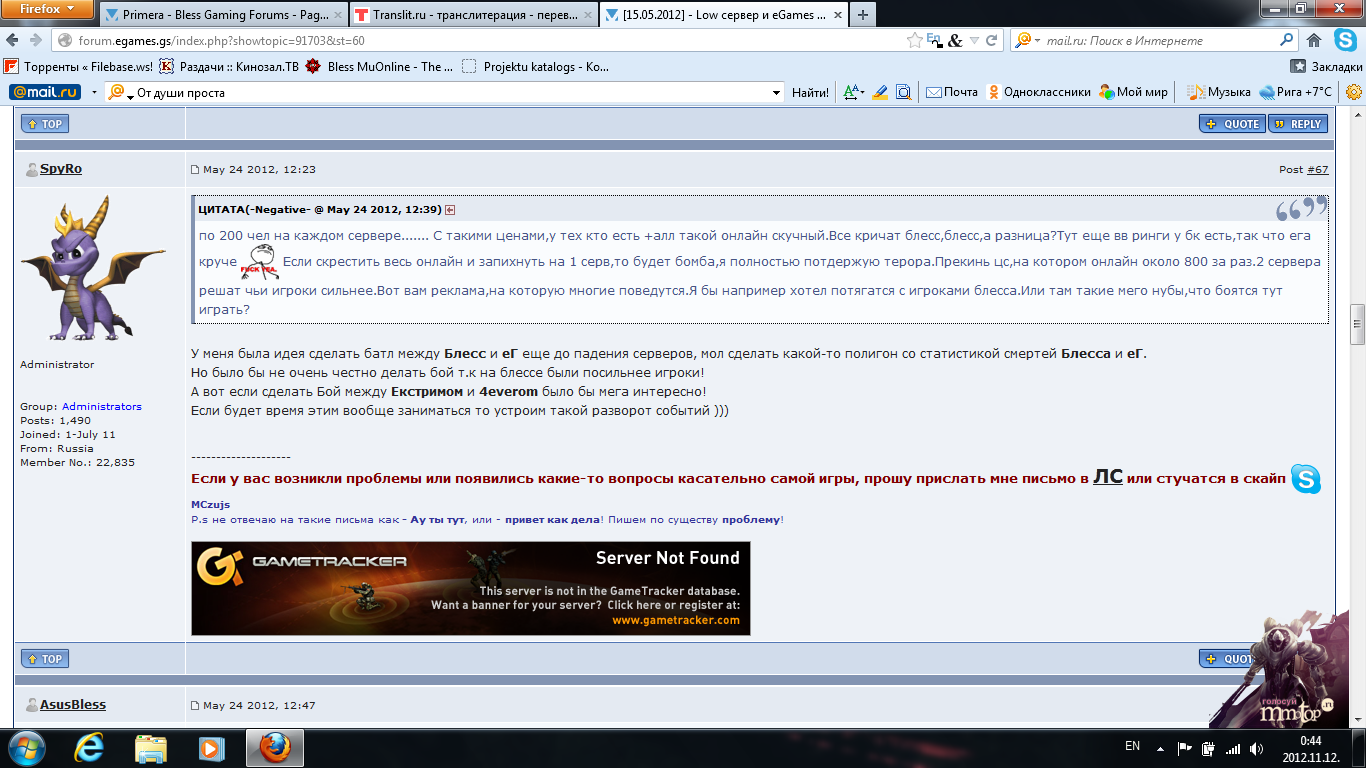The width and height of the screenshot is (1366, 768).
Task: Click the Mail.ru logo in the toolbar
Action: pyautogui.click(x=45, y=92)
